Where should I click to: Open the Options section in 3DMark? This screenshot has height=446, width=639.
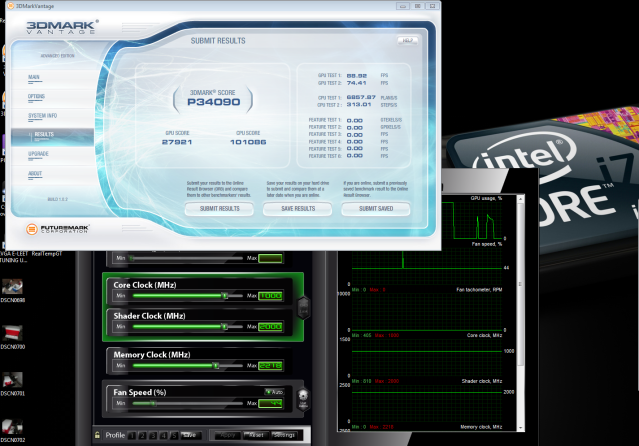(37, 96)
